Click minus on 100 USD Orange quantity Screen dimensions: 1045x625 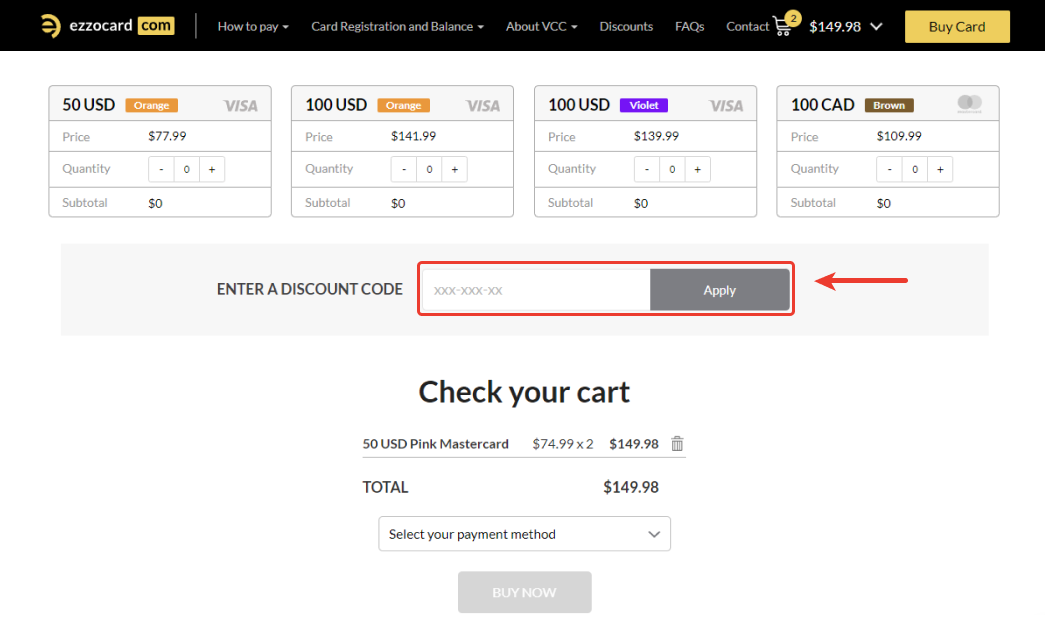tap(404, 170)
